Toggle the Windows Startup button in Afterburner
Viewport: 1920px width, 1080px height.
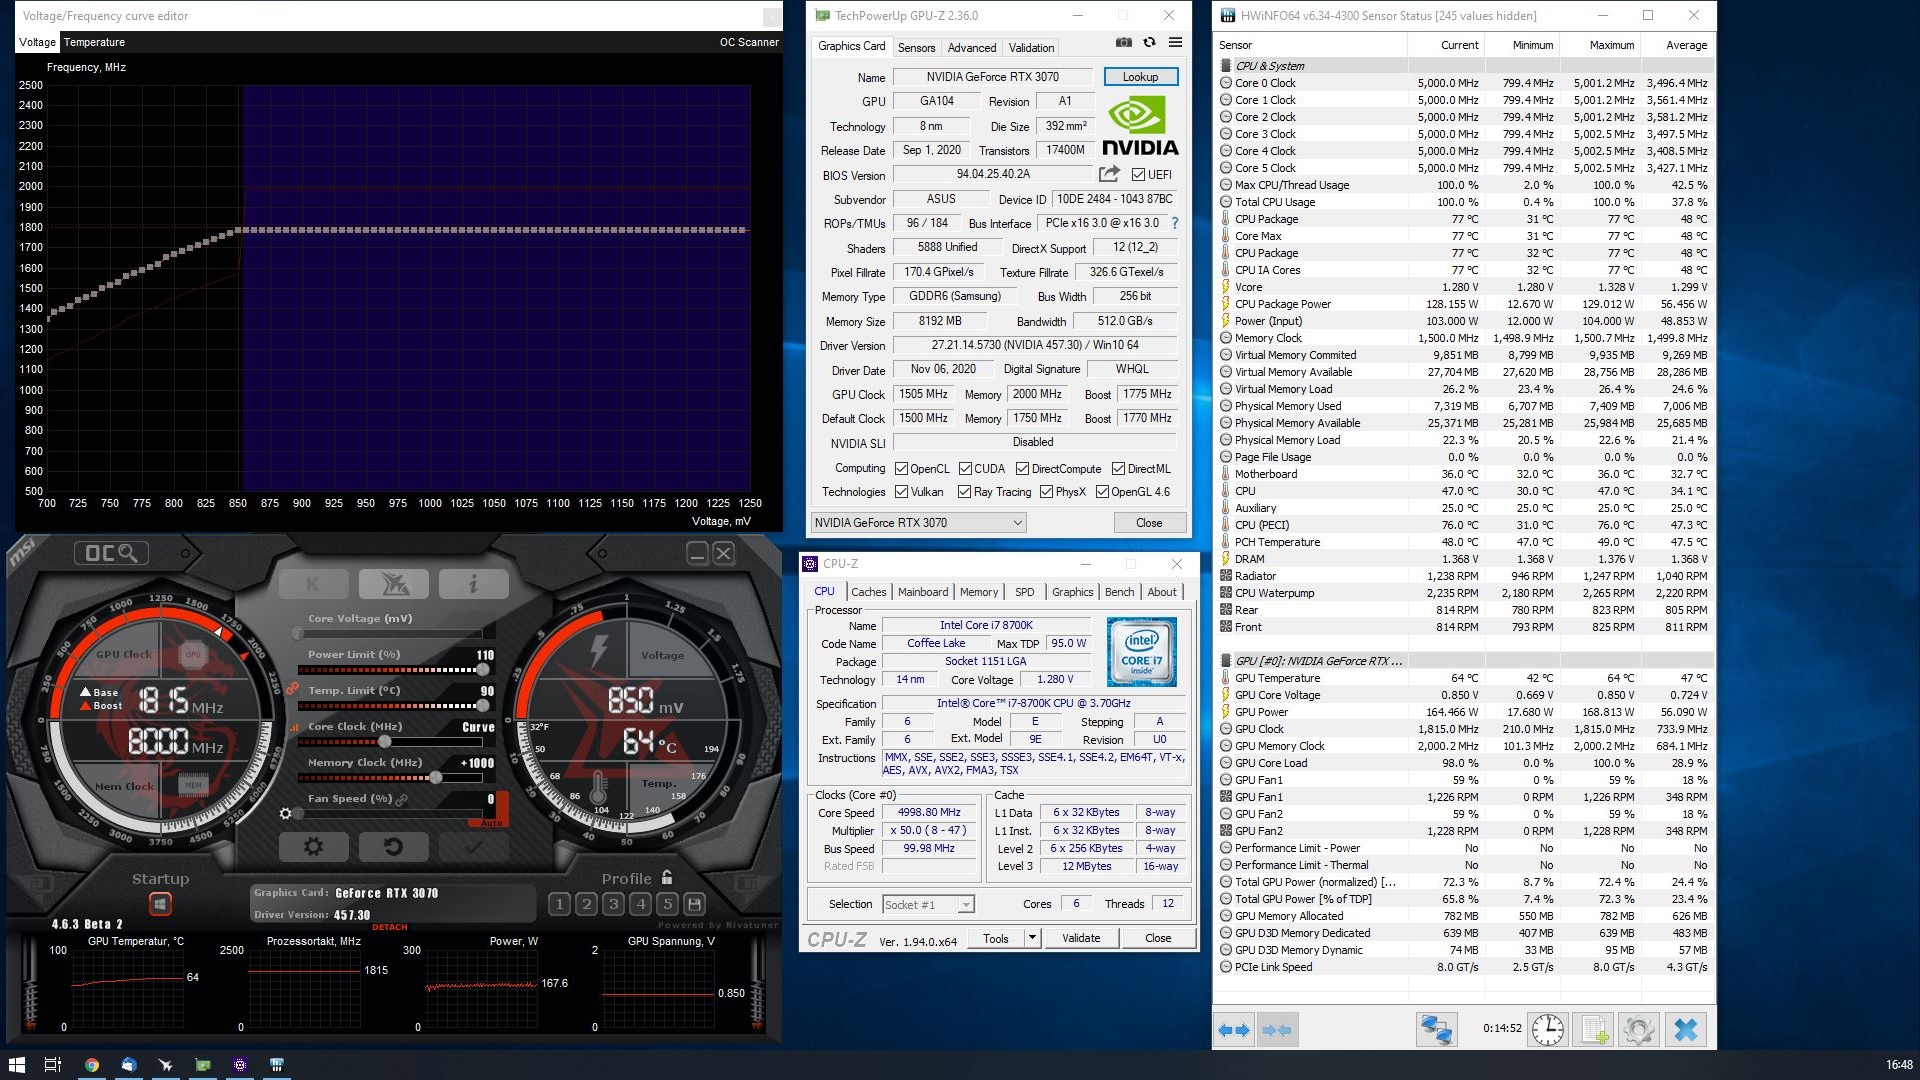click(x=160, y=904)
